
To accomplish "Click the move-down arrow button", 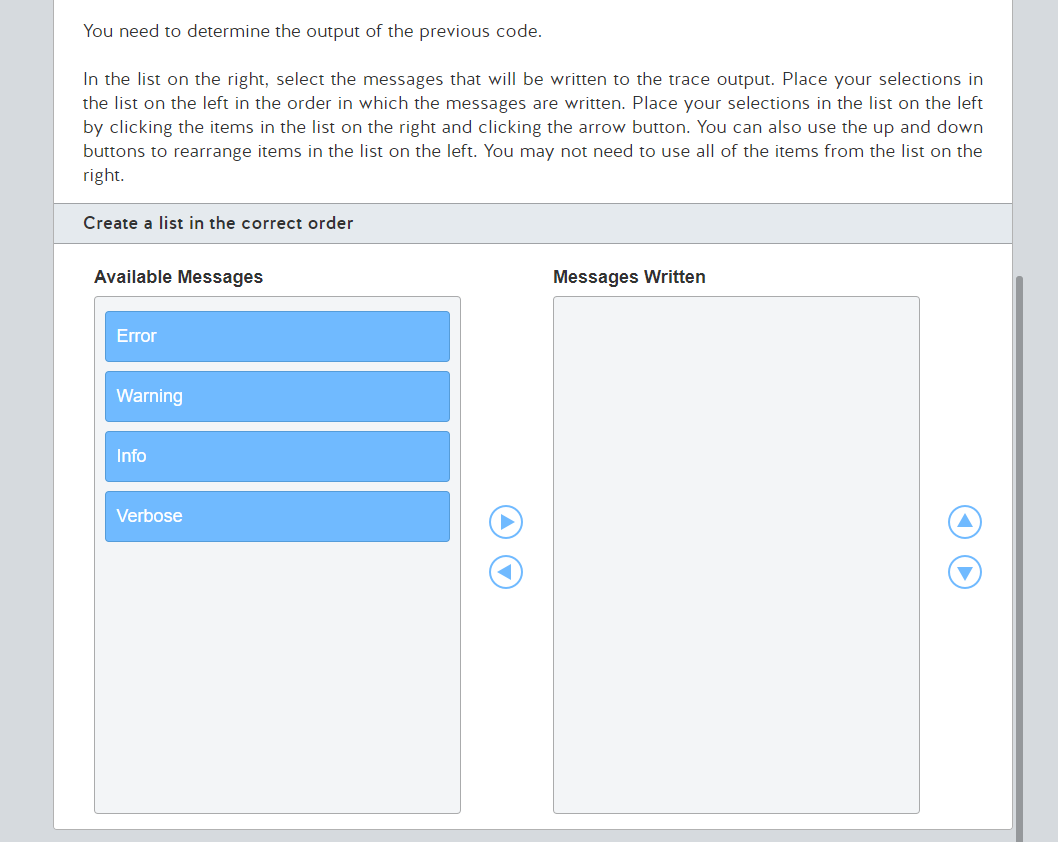I will [965, 572].
